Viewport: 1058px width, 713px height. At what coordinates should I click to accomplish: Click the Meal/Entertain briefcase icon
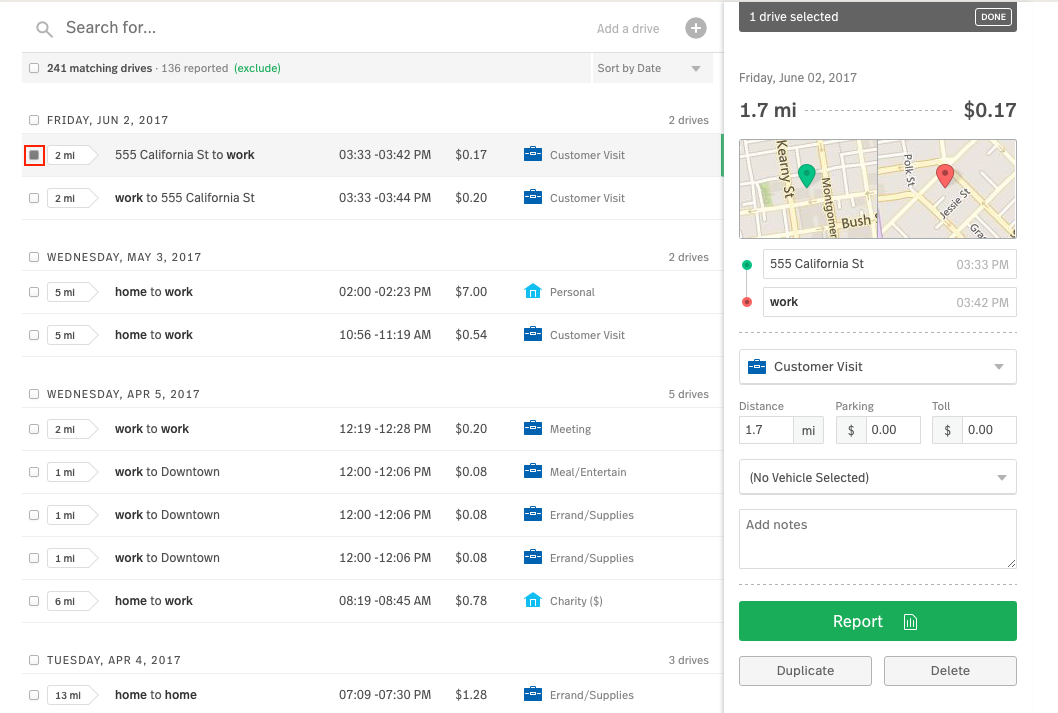coord(533,472)
